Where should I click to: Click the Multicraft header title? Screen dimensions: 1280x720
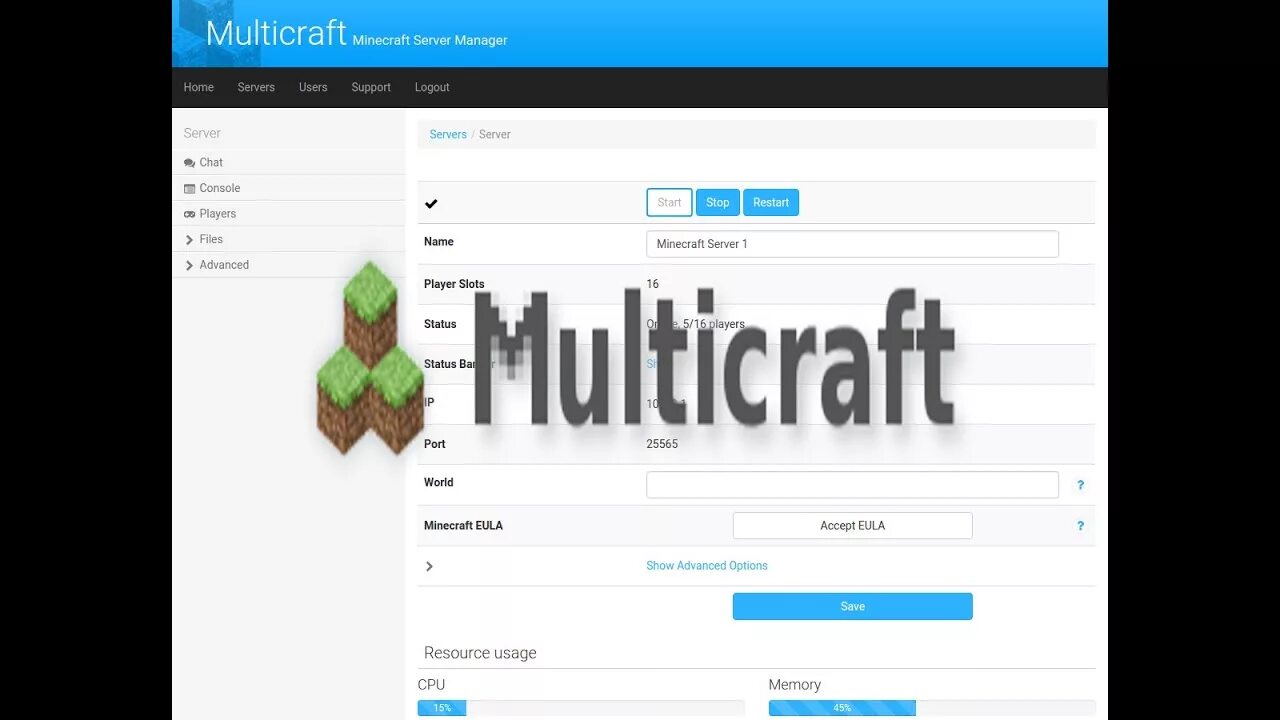(276, 33)
